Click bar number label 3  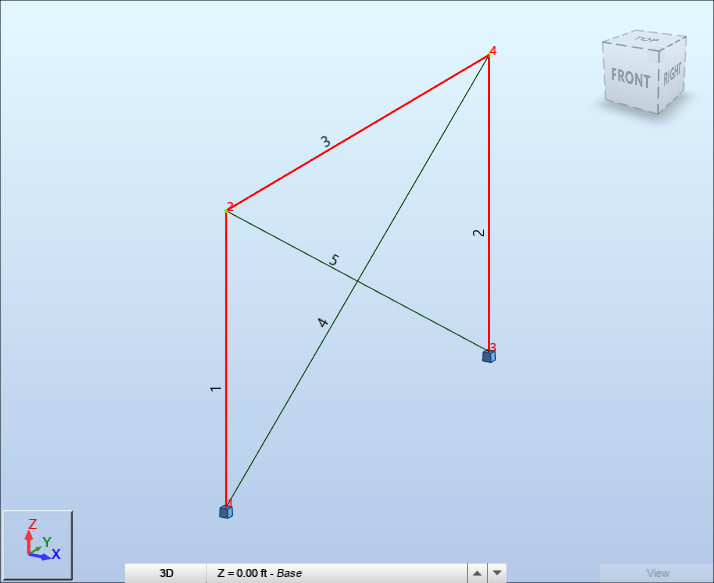tap(326, 142)
